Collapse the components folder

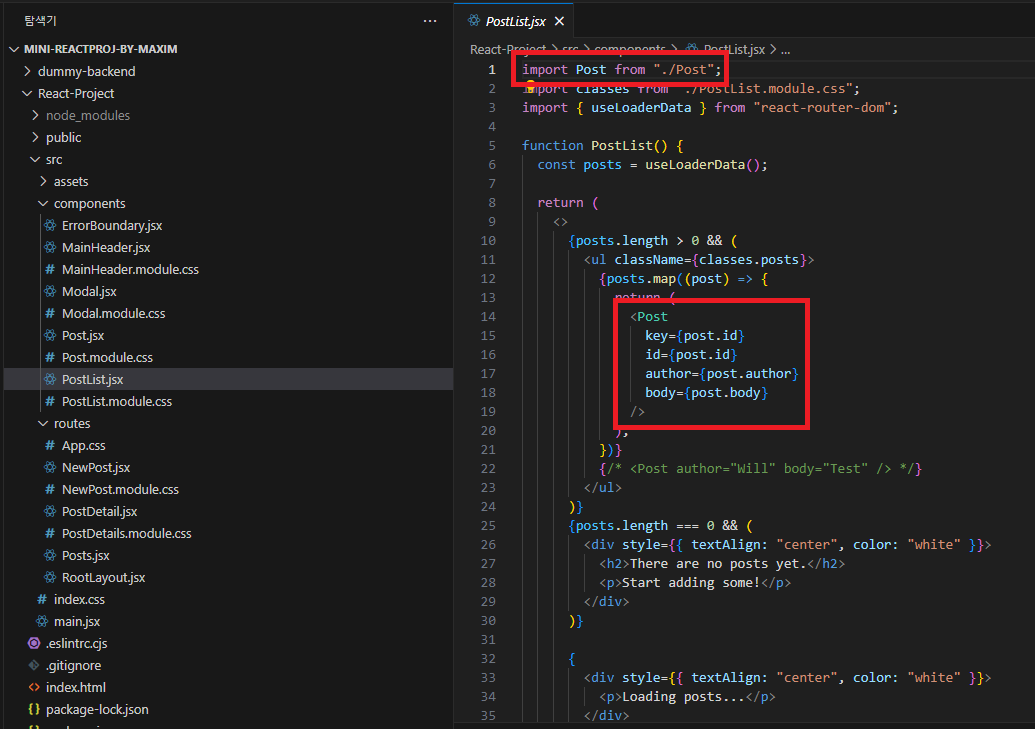[43, 203]
